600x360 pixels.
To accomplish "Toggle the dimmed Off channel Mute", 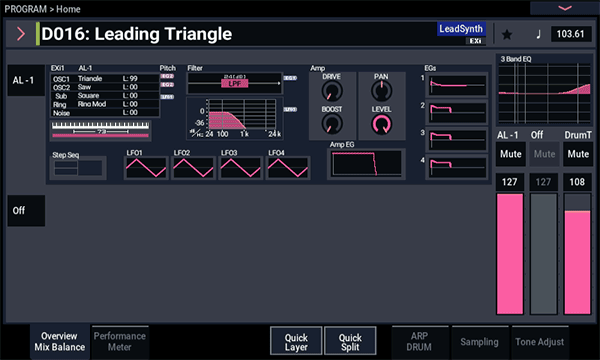I will (x=544, y=154).
